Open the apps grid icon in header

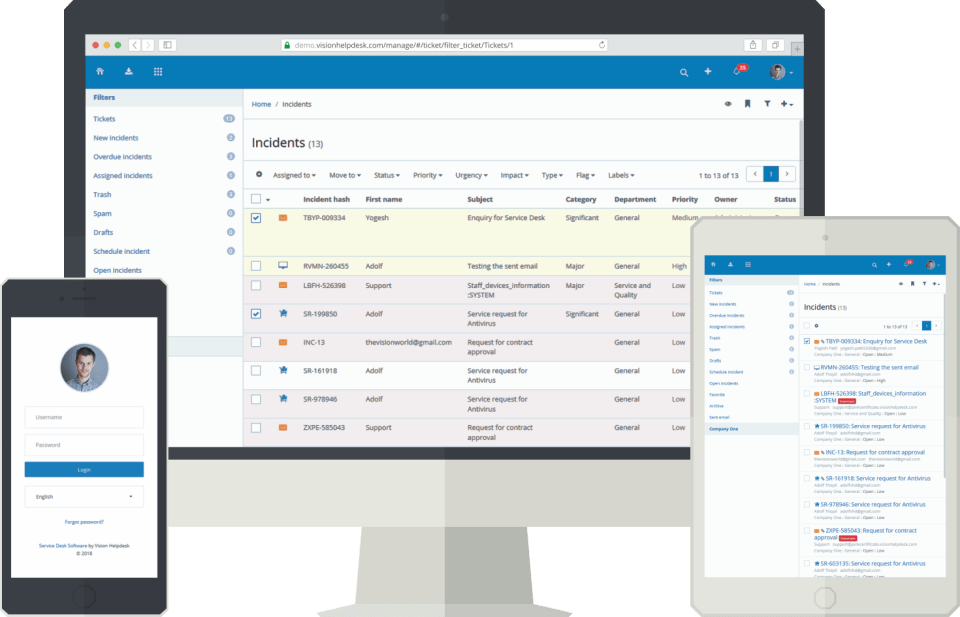(x=160, y=71)
